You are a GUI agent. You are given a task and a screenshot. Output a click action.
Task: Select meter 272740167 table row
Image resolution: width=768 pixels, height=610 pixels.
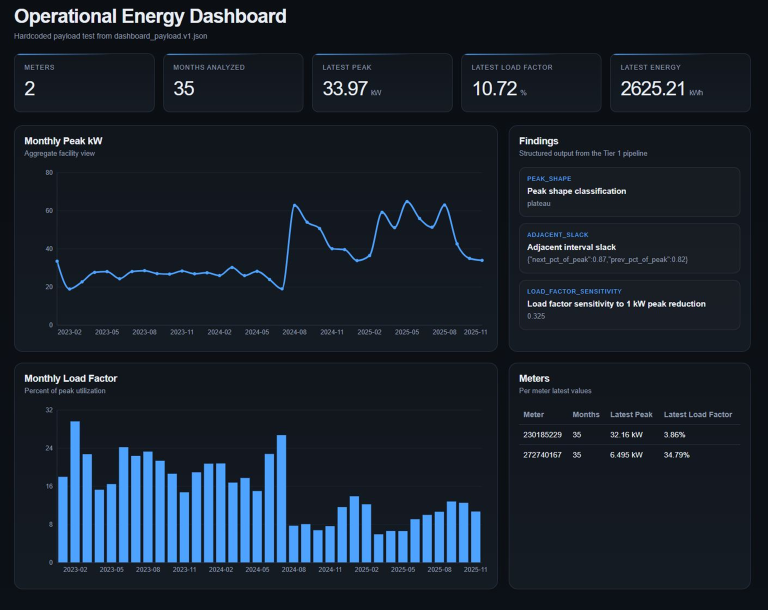(x=629, y=455)
